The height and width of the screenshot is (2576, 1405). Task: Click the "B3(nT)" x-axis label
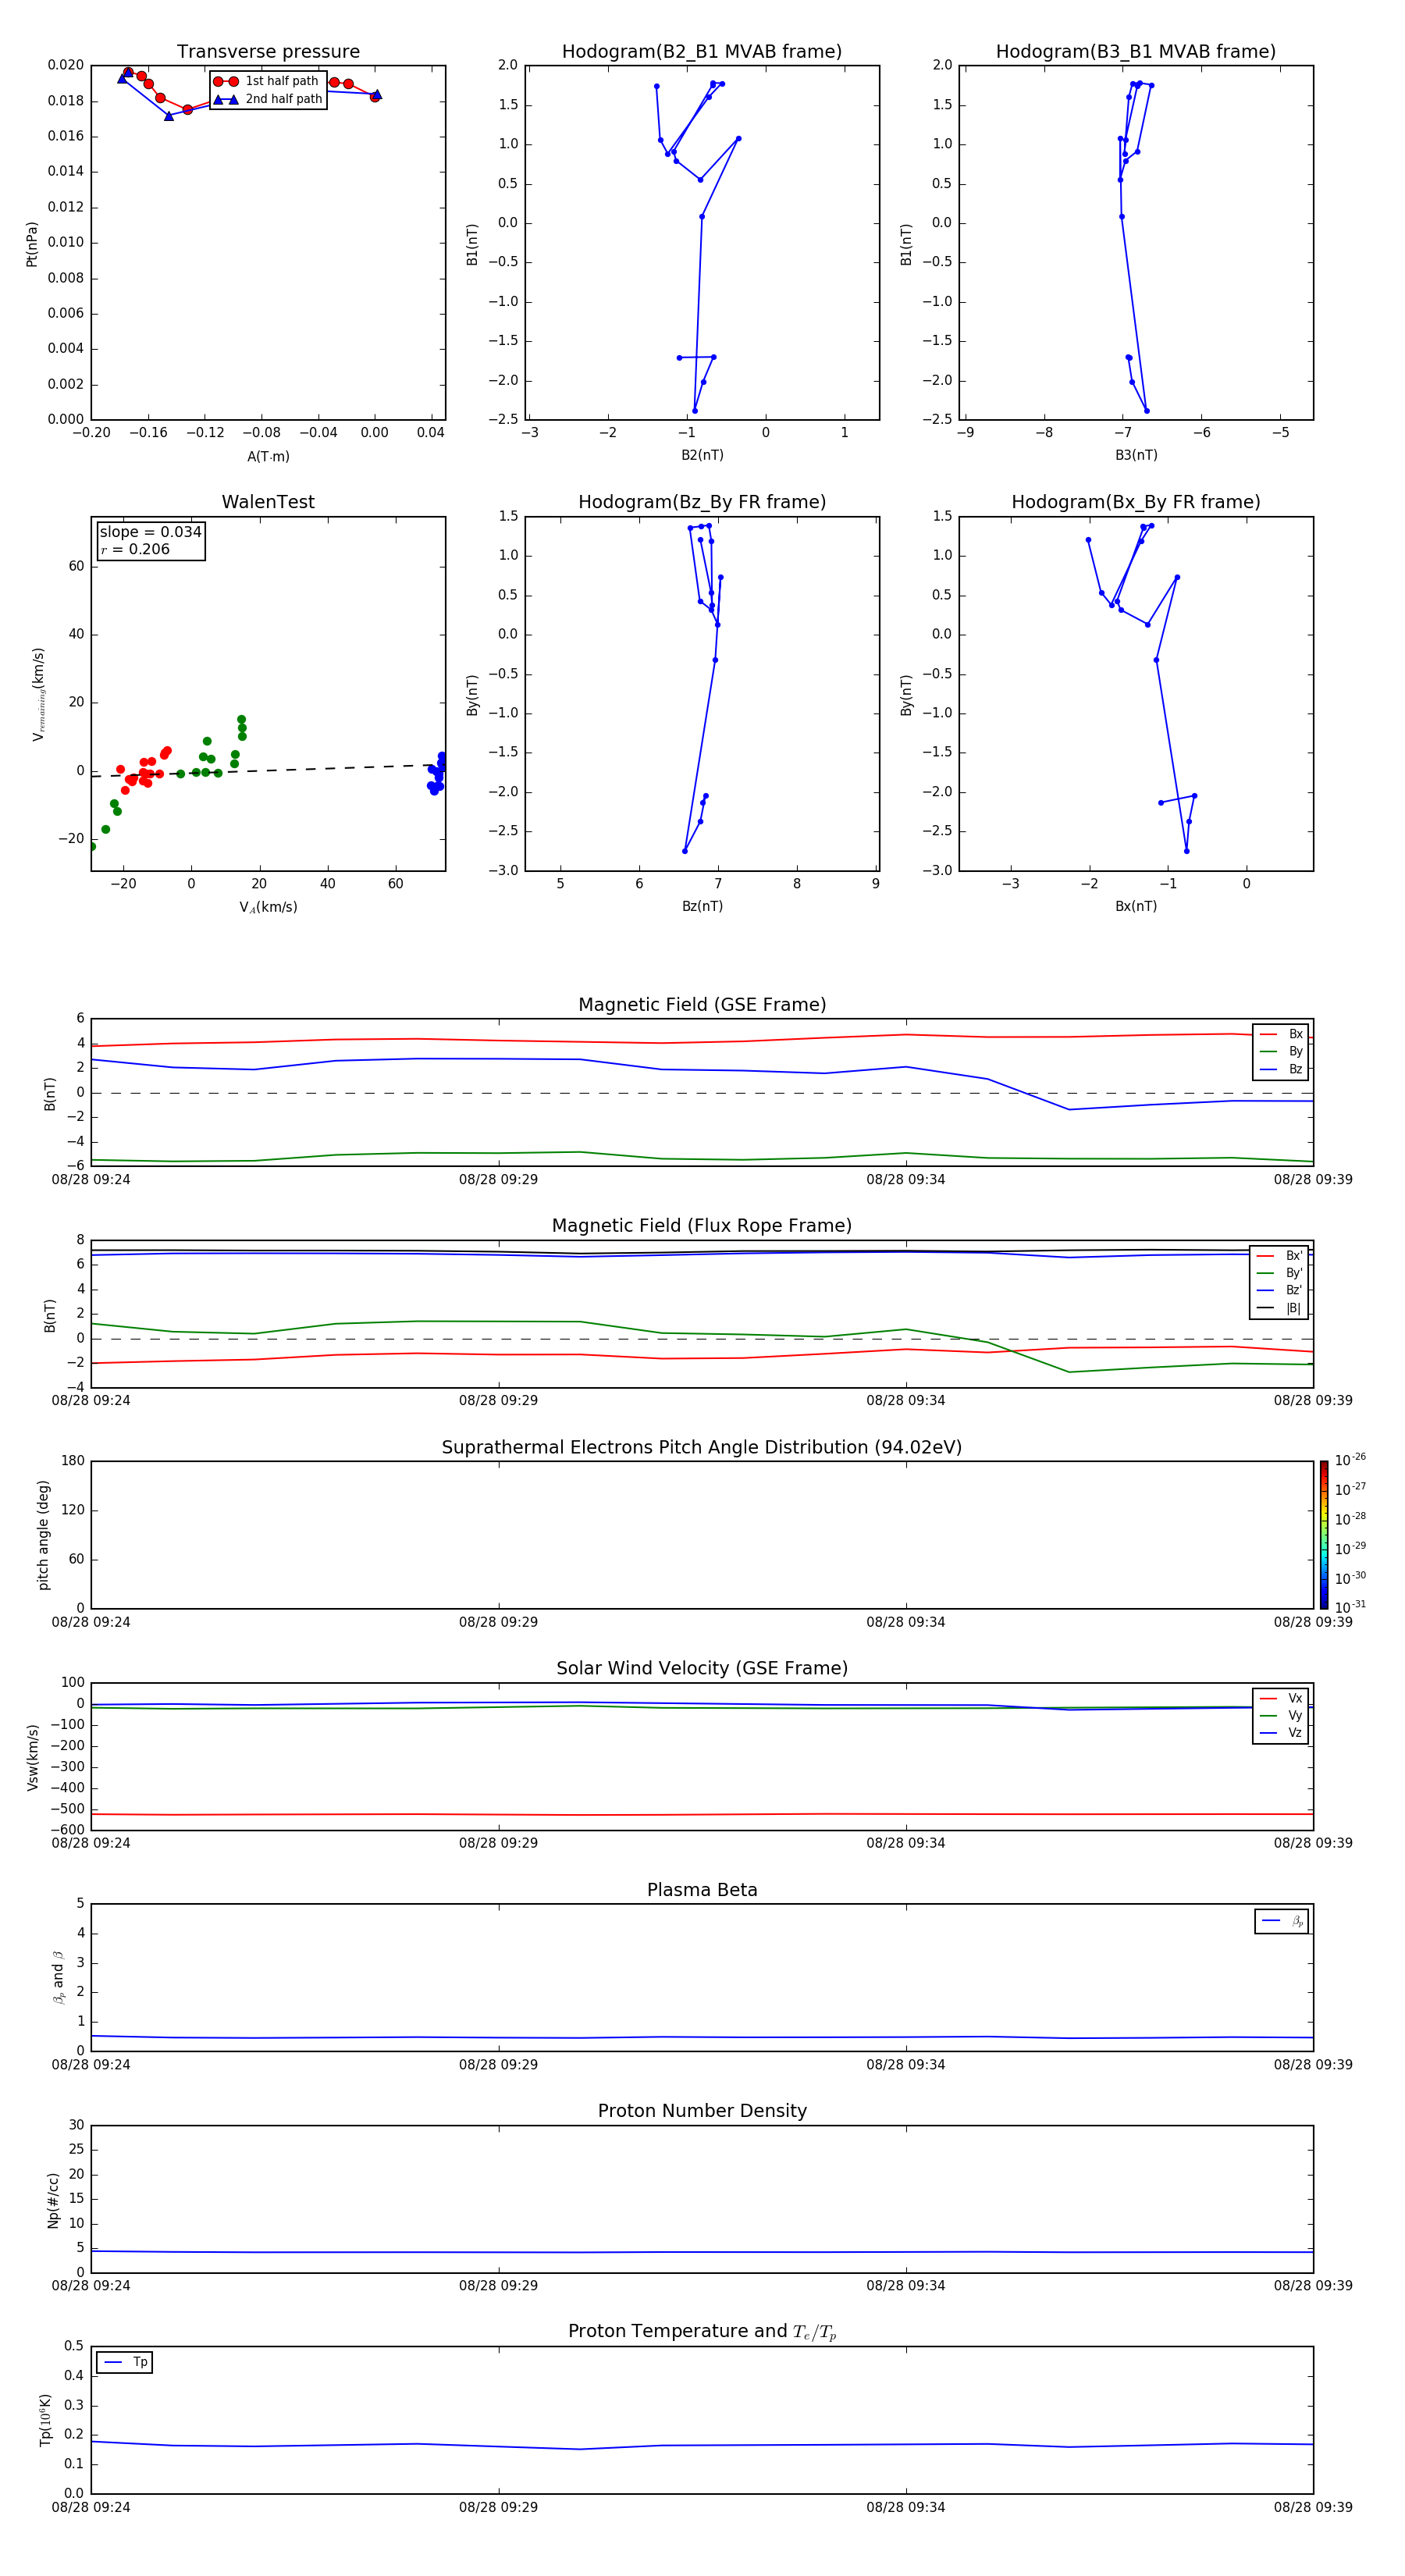(1136, 455)
